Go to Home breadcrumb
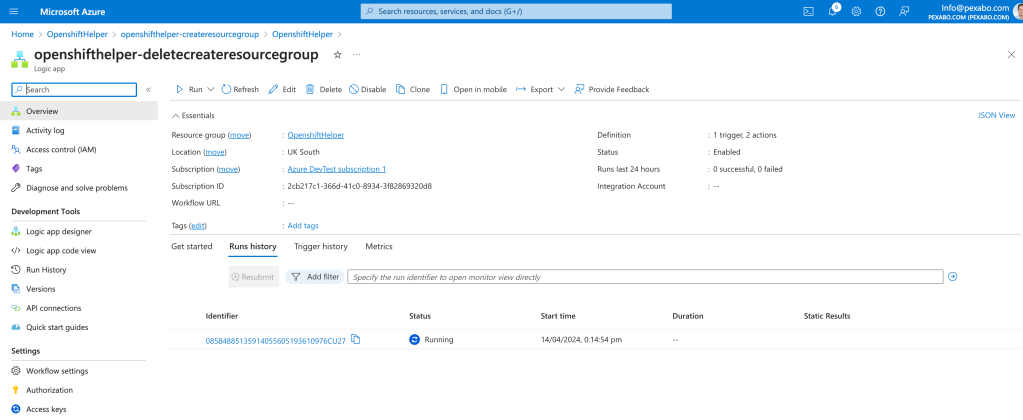Viewport: 1023px width, 420px height. pyautogui.click(x=22, y=34)
